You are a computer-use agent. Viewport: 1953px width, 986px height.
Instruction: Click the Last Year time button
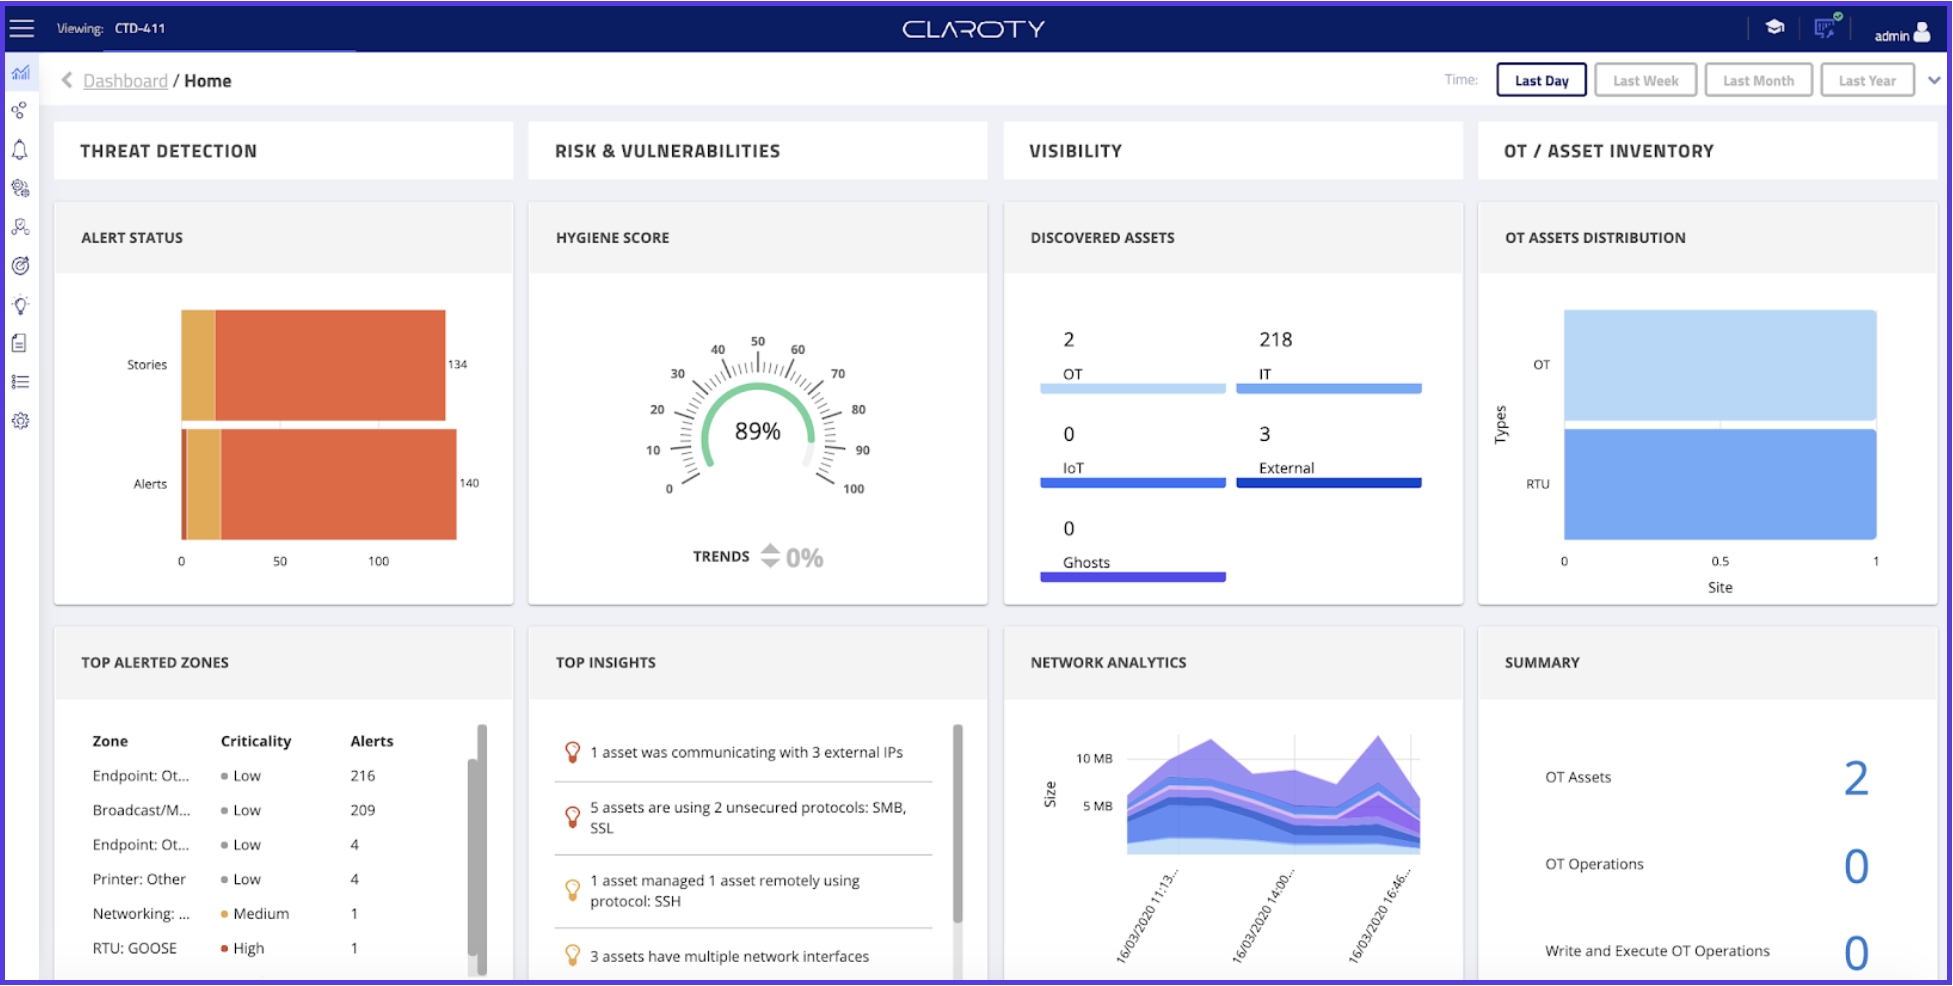point(1867,80)
